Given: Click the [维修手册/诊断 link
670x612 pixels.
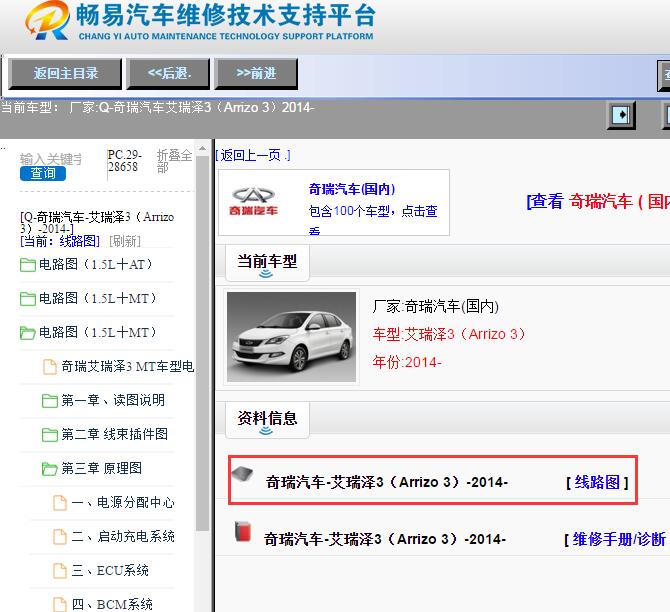Looking at the screenshot, I should [615, 539].
